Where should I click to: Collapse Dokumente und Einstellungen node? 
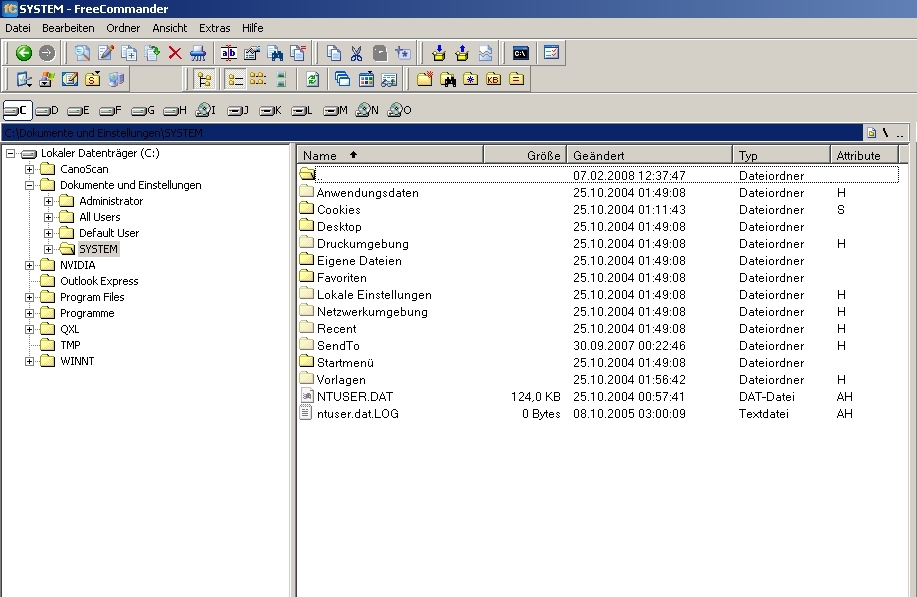[x=29, y=185]
